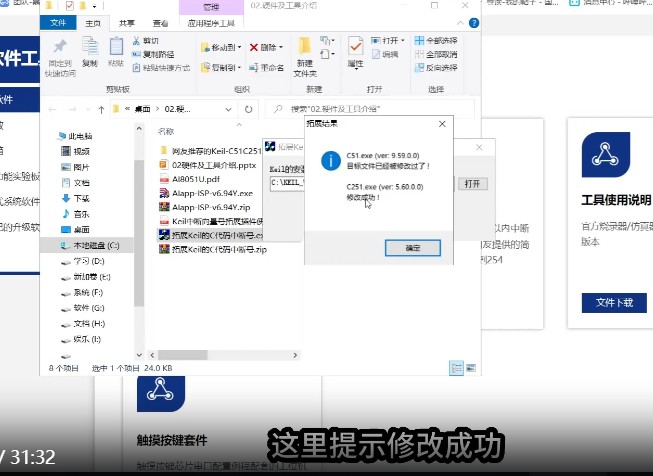Click the 管理 contextual tab

click(211, 7)
